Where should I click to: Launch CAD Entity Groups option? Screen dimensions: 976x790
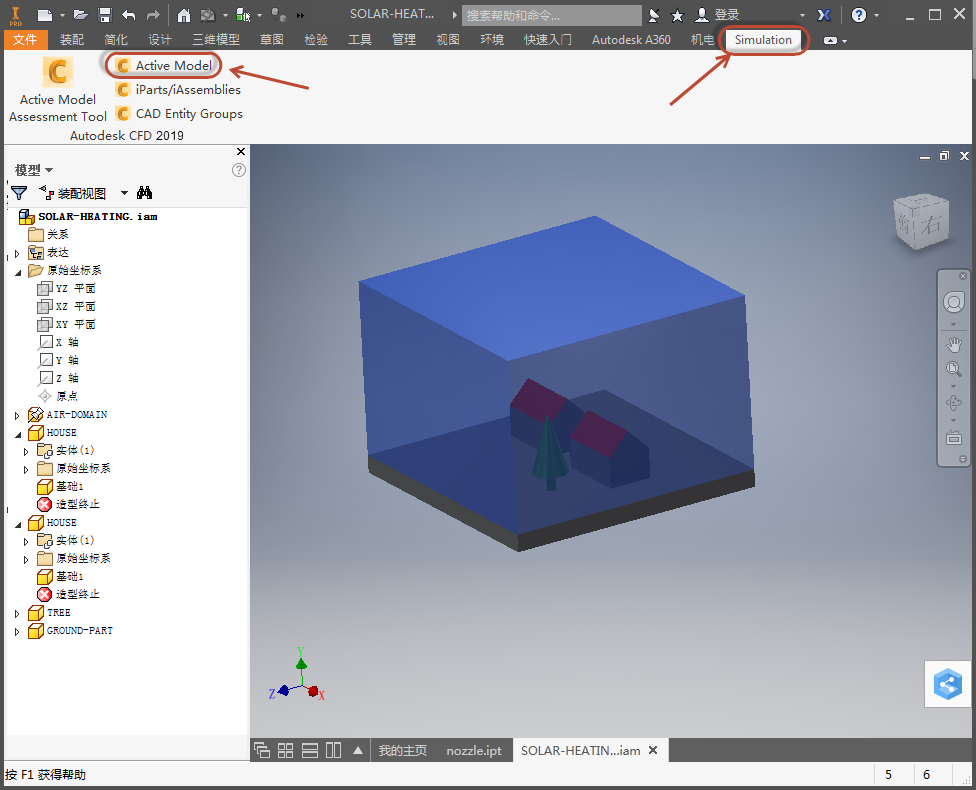click(180, 114)
